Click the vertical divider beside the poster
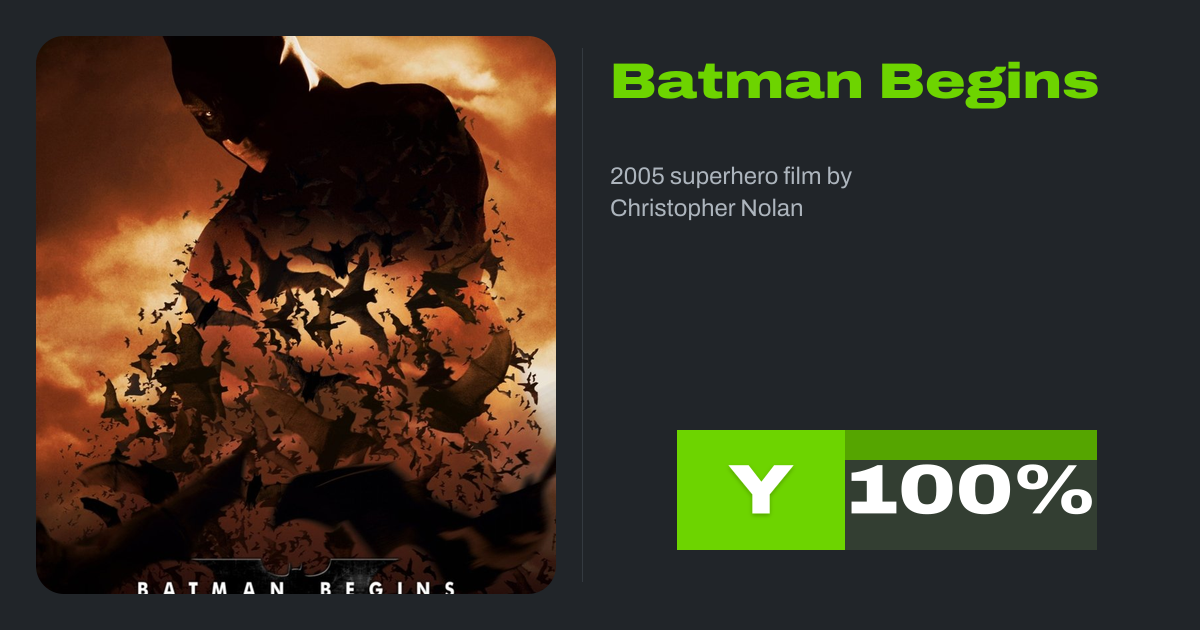The width and height of the screenshot is (1200, 630). click(x=583, y=315)
